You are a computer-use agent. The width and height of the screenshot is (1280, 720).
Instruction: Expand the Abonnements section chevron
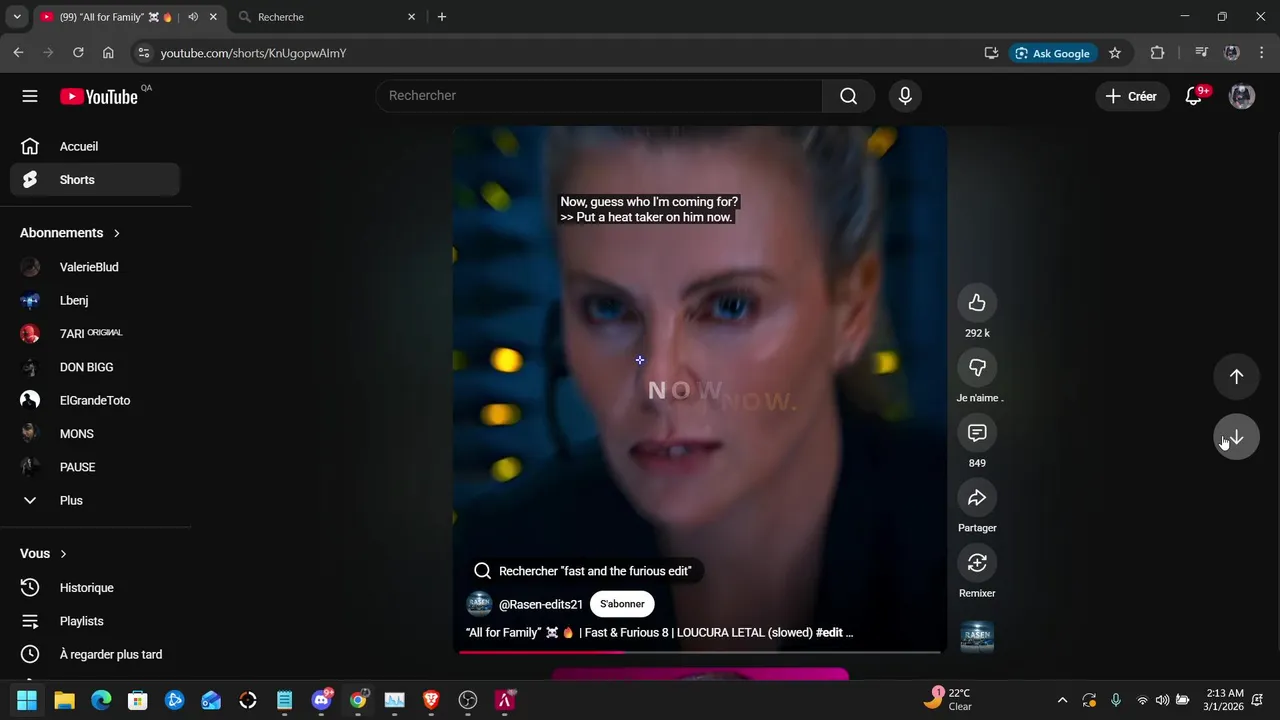tap(117, 233)
